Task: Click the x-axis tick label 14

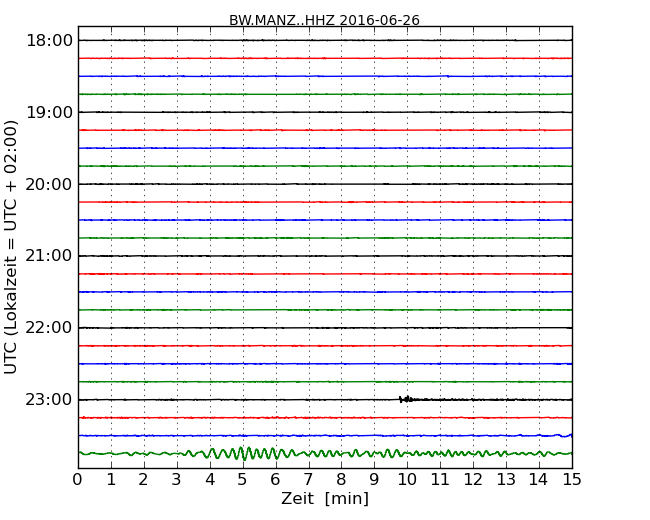Action: (539, 480)
